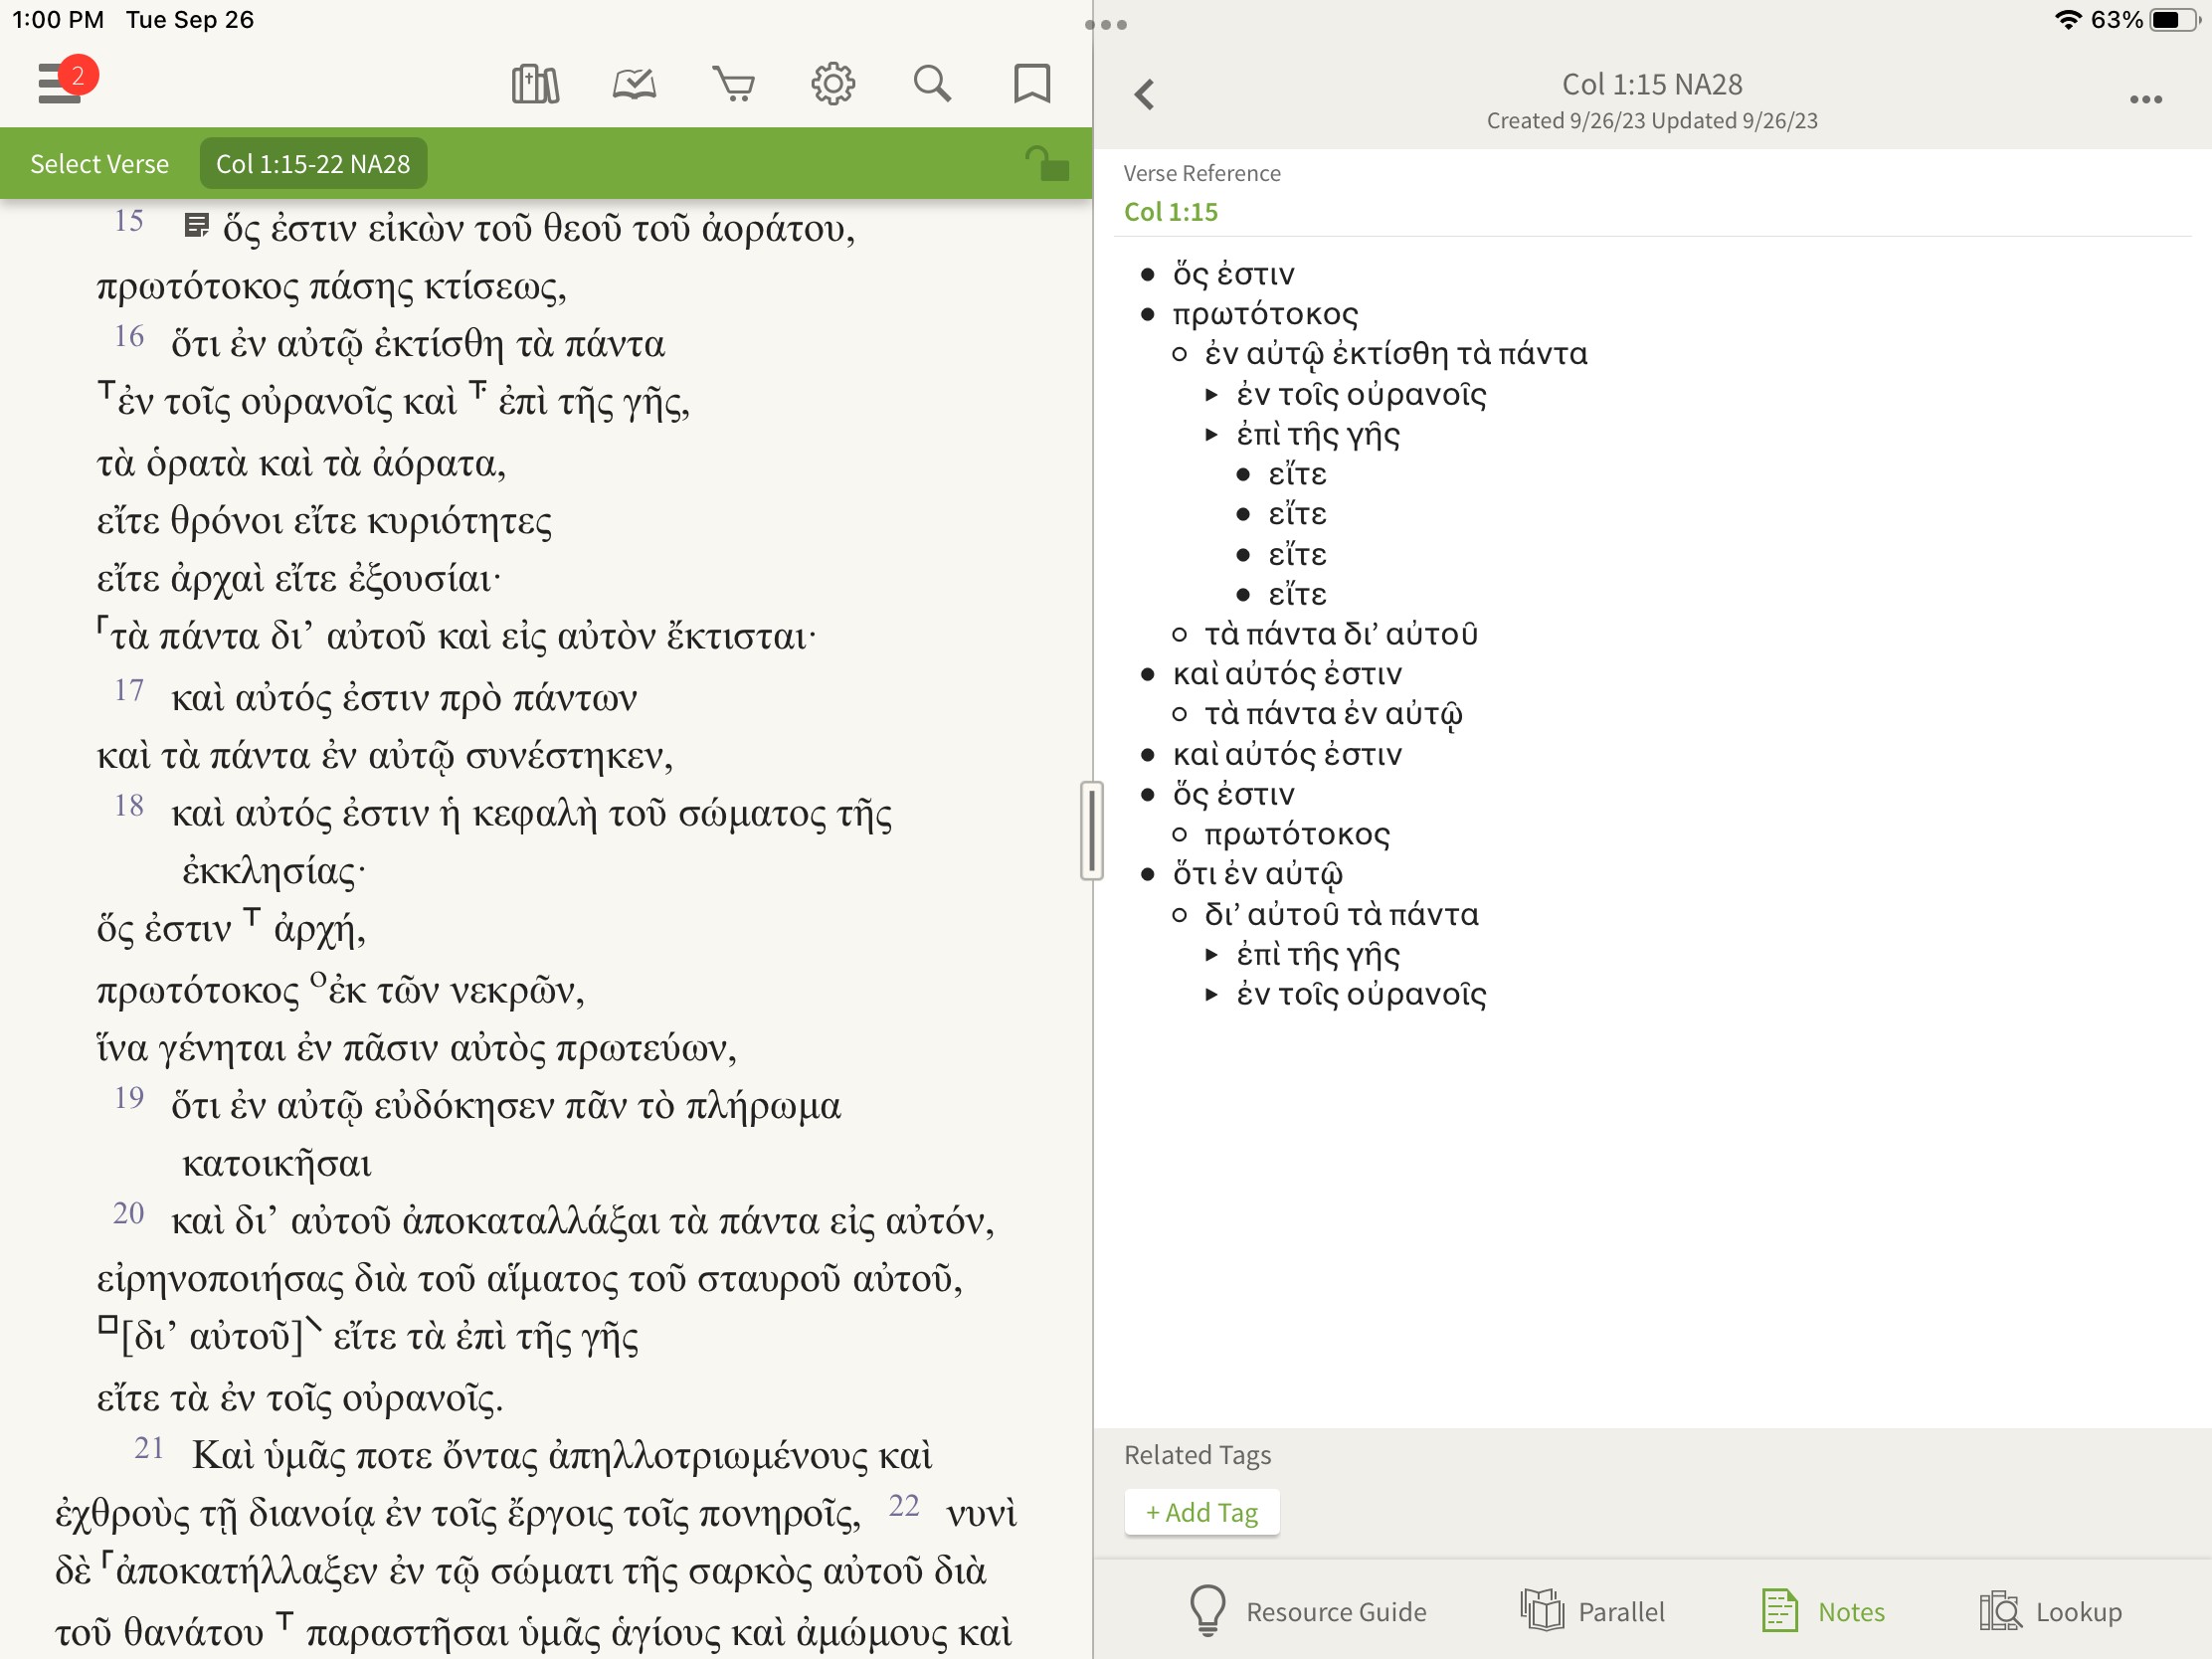Tap last note line ἐν τοῖς οὐρανοῖς
Screen dimensions: 2212x1659
coord(1361,995)
